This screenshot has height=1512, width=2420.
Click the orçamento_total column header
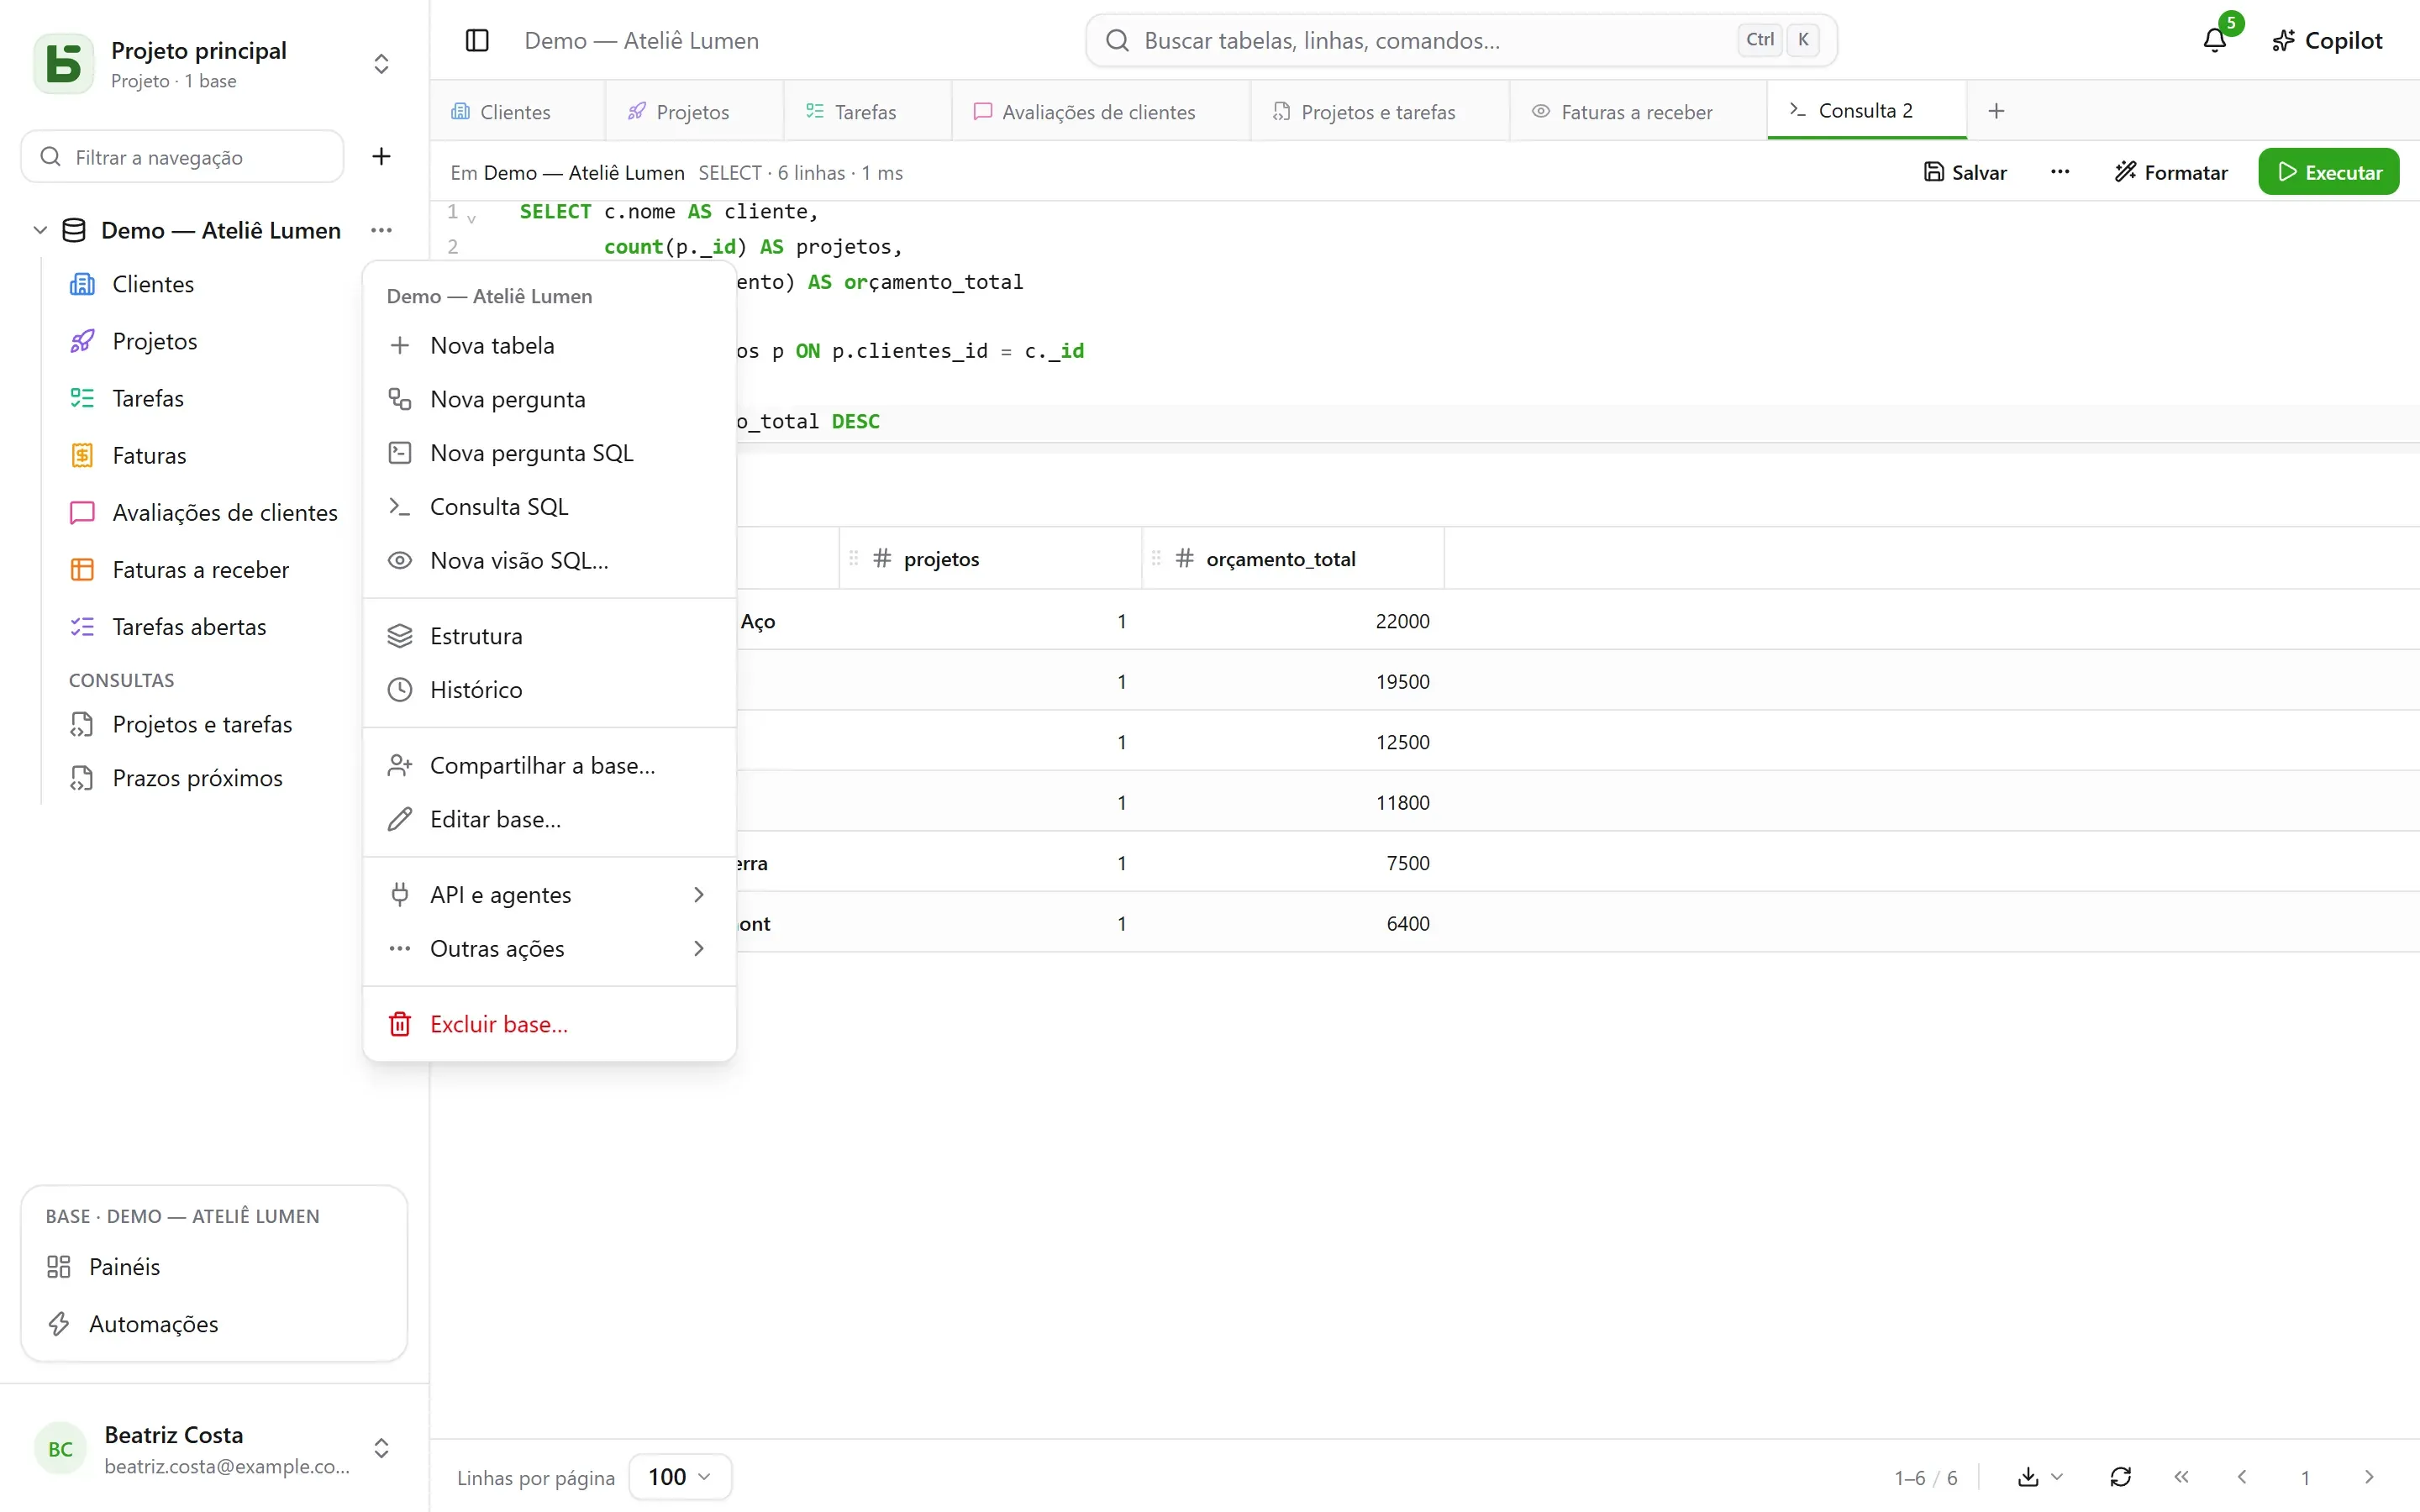1292,558
